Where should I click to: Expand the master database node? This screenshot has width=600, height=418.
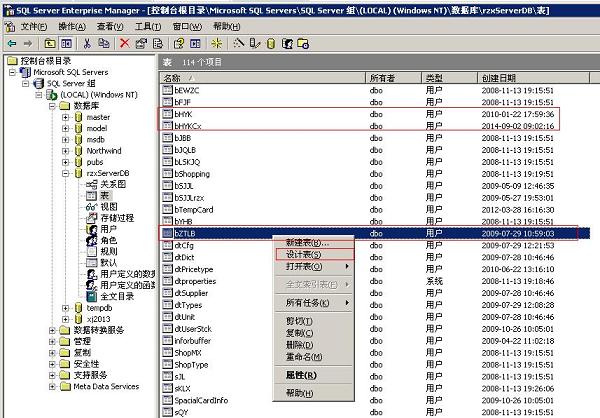tap(66, 117)
